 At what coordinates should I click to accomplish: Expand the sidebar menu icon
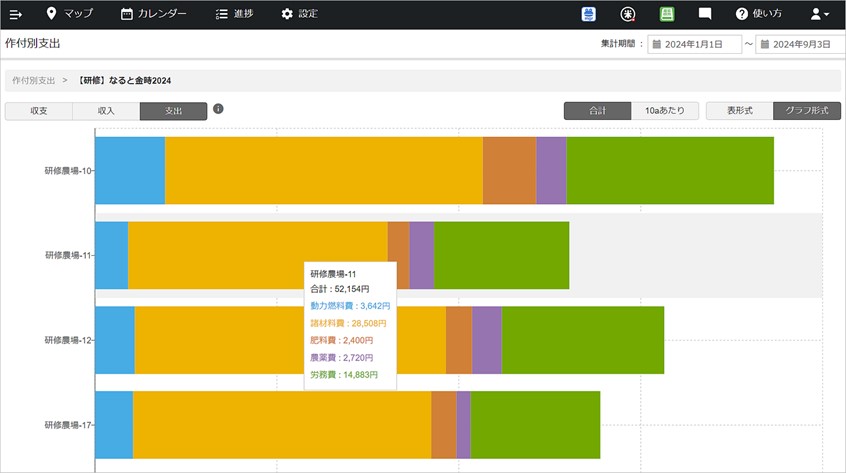[x=16, y=14]
